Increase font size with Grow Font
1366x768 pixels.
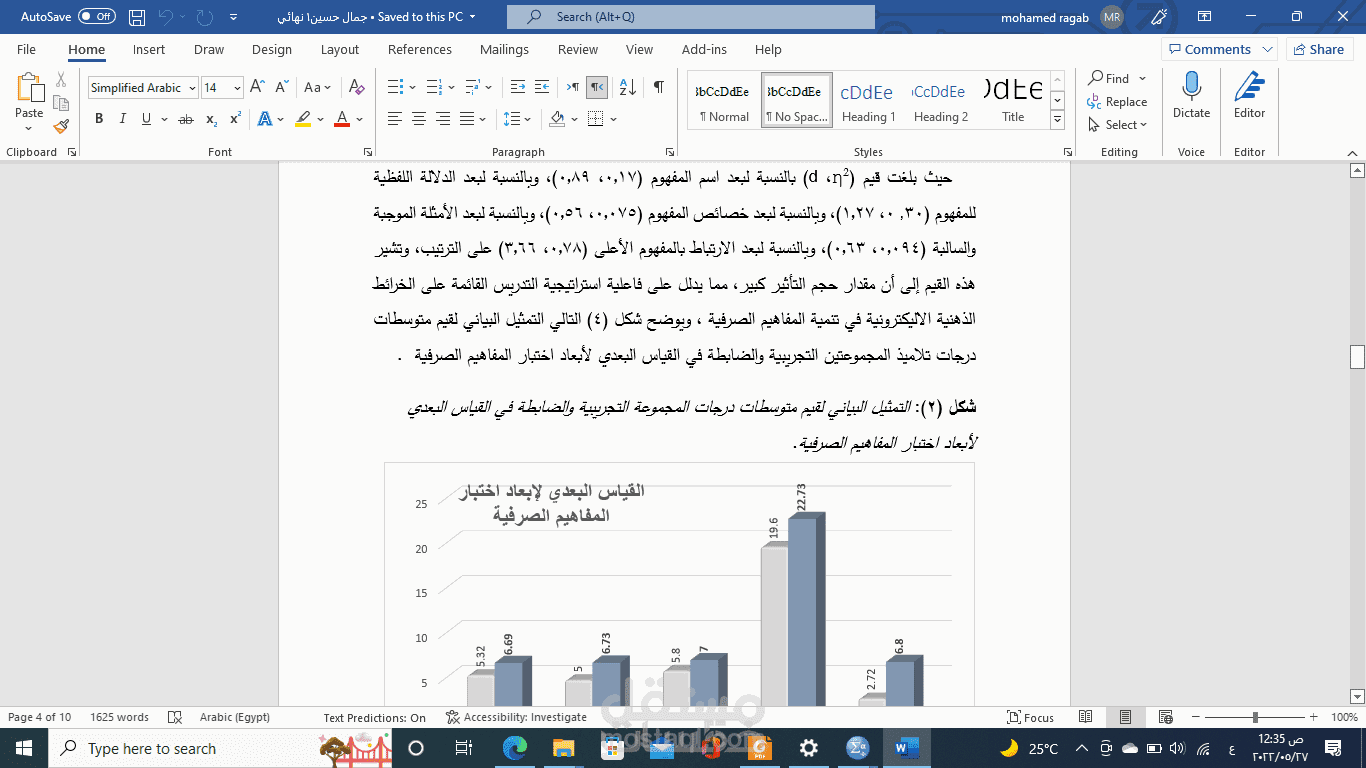(x=257, y=87)
